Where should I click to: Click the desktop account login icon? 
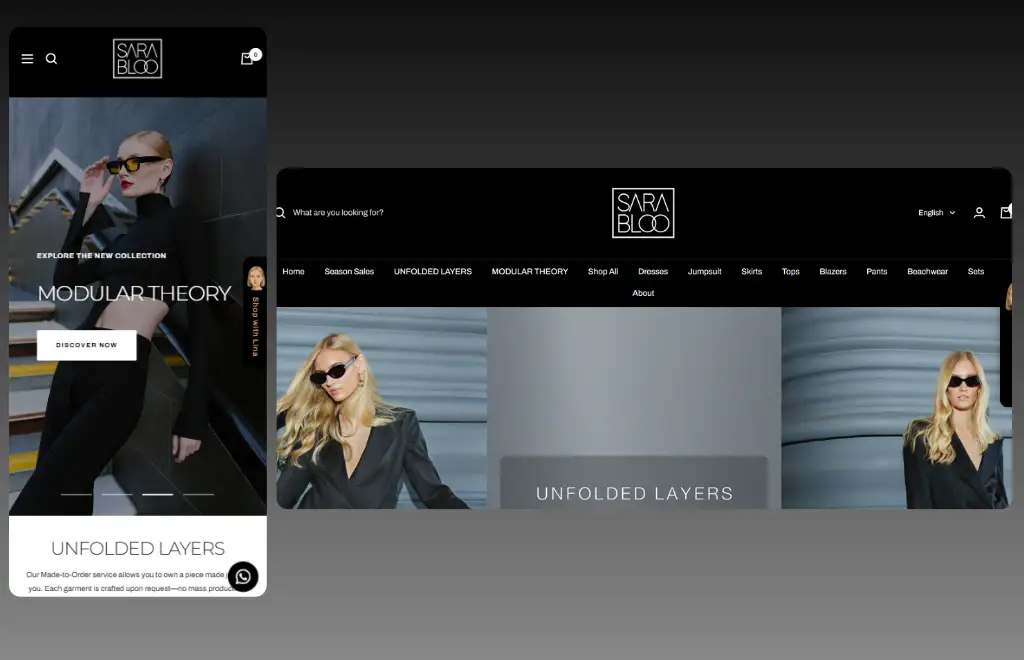coord(979,213)
